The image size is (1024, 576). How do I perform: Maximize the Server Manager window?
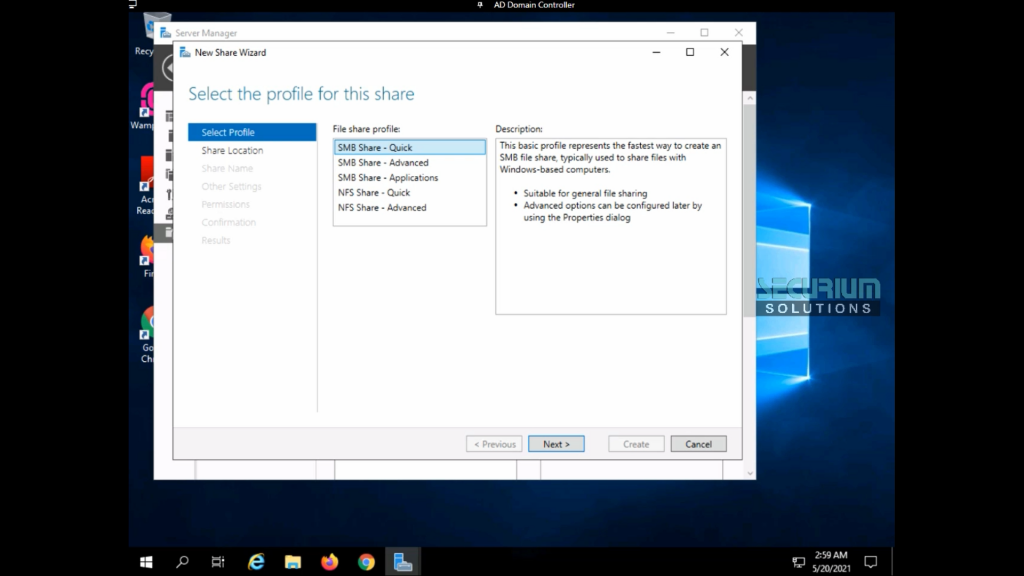(x=704, y=33)
